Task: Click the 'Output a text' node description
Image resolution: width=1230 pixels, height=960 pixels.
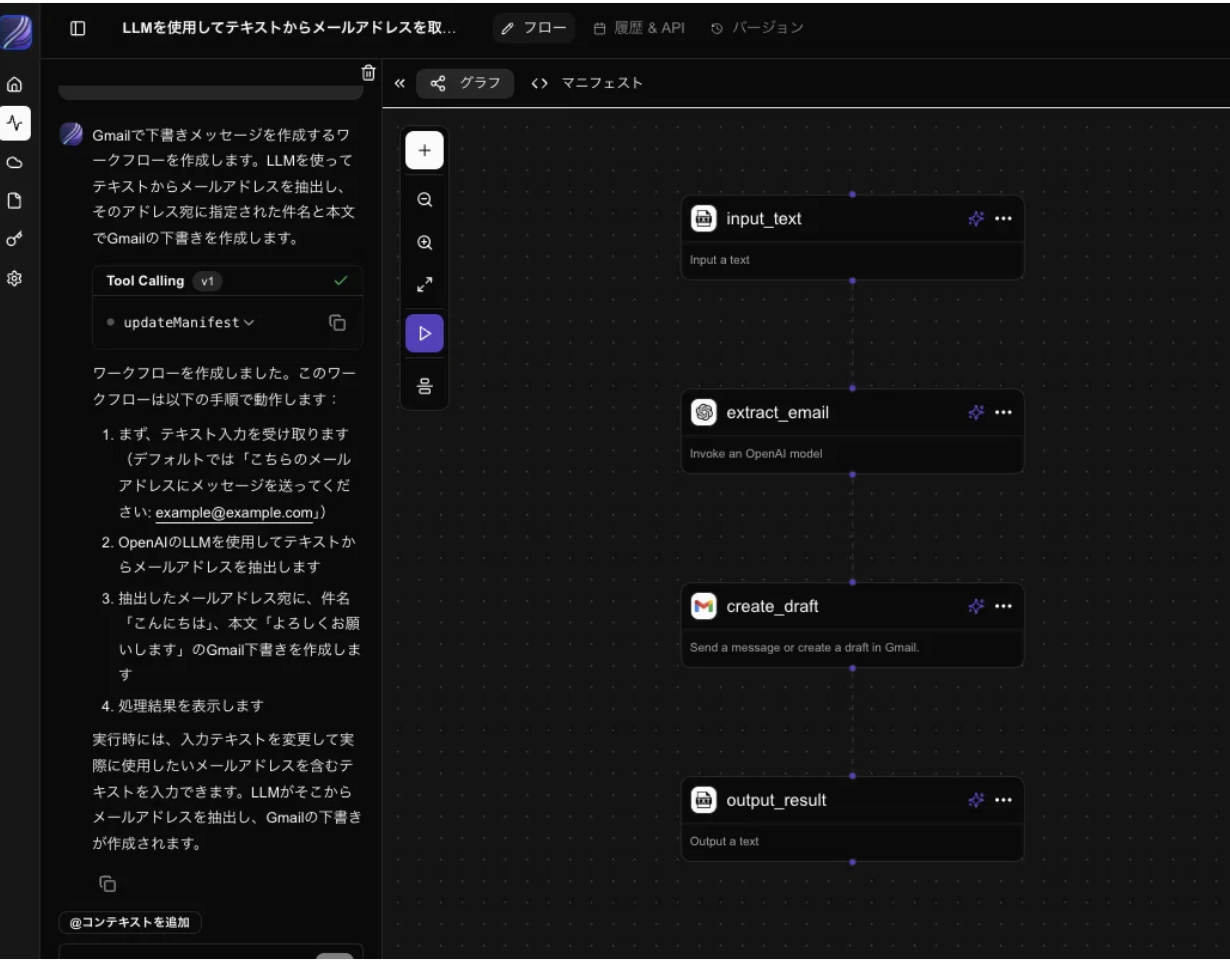Action: [x=724, y=841]
